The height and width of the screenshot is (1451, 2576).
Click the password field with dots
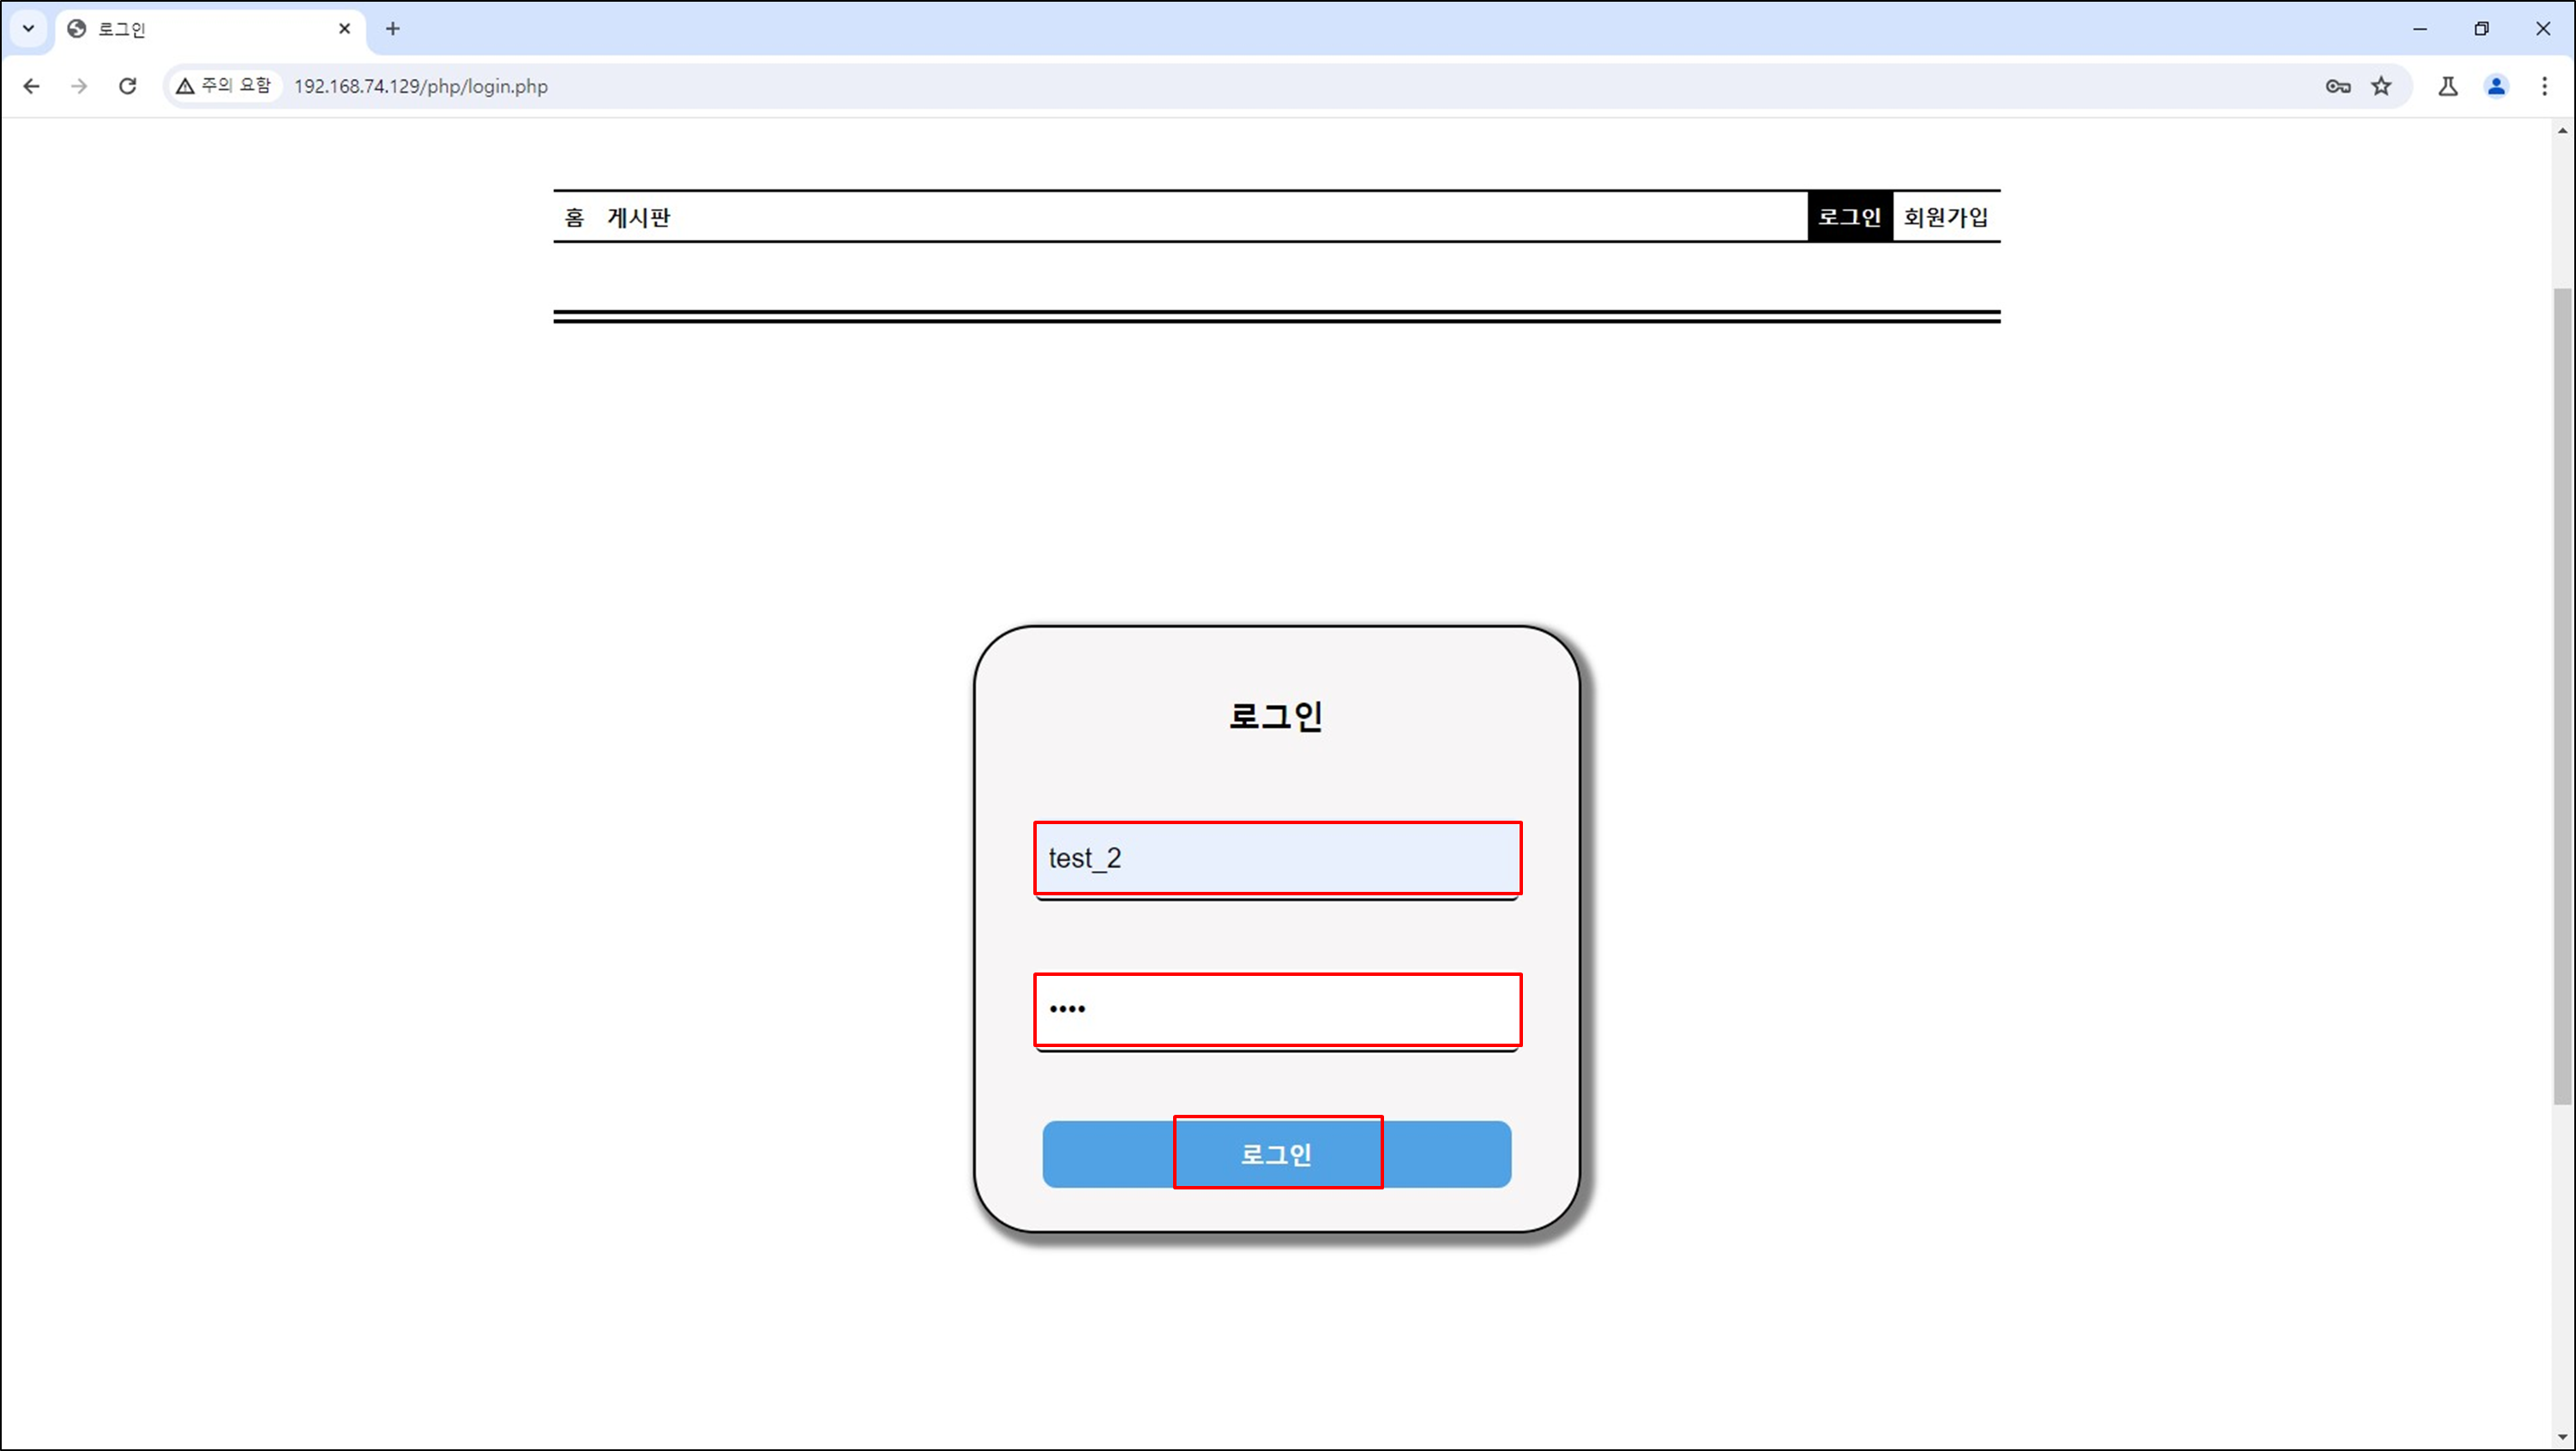[x=1277, y=1010]
